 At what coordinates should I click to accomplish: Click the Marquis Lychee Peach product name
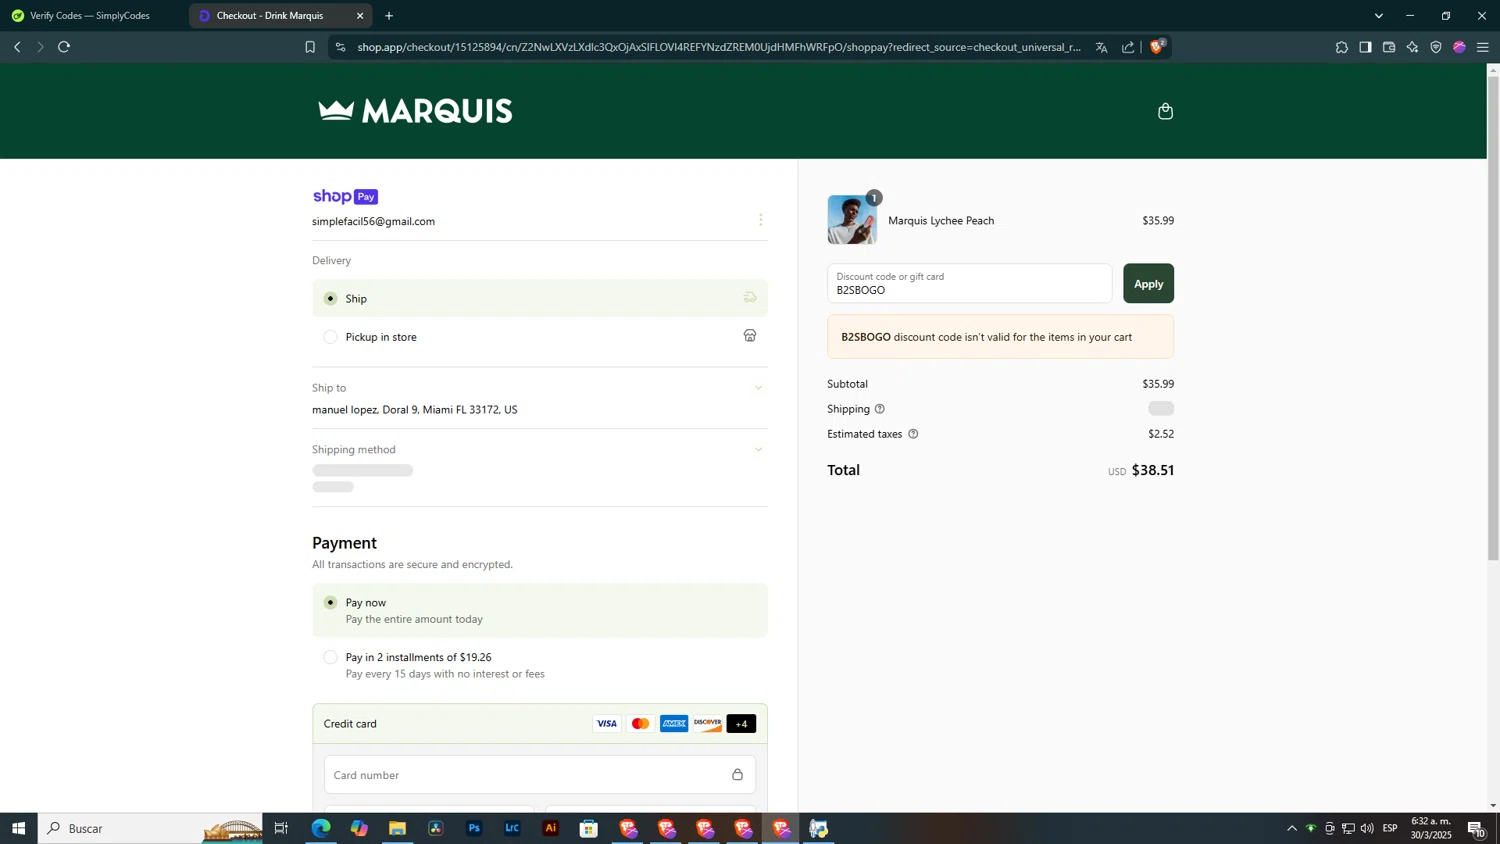(941, 221)
